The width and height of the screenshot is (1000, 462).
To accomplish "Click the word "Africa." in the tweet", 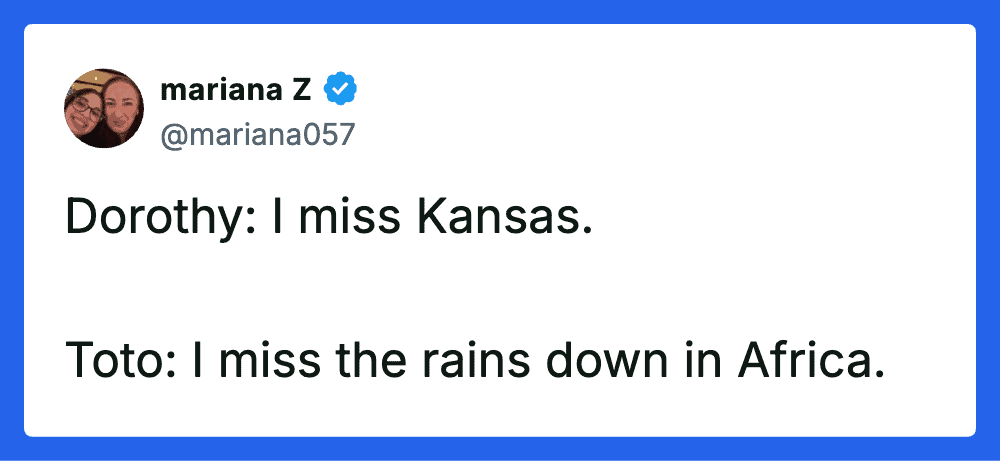I will pos(811,359).
